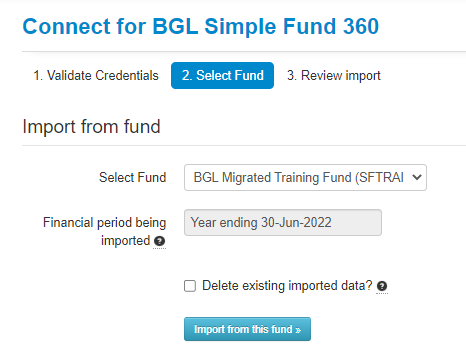This screenshot has width=466, height=361.
Task: Click the number 3 before Review import
Action: pos(292,75)
